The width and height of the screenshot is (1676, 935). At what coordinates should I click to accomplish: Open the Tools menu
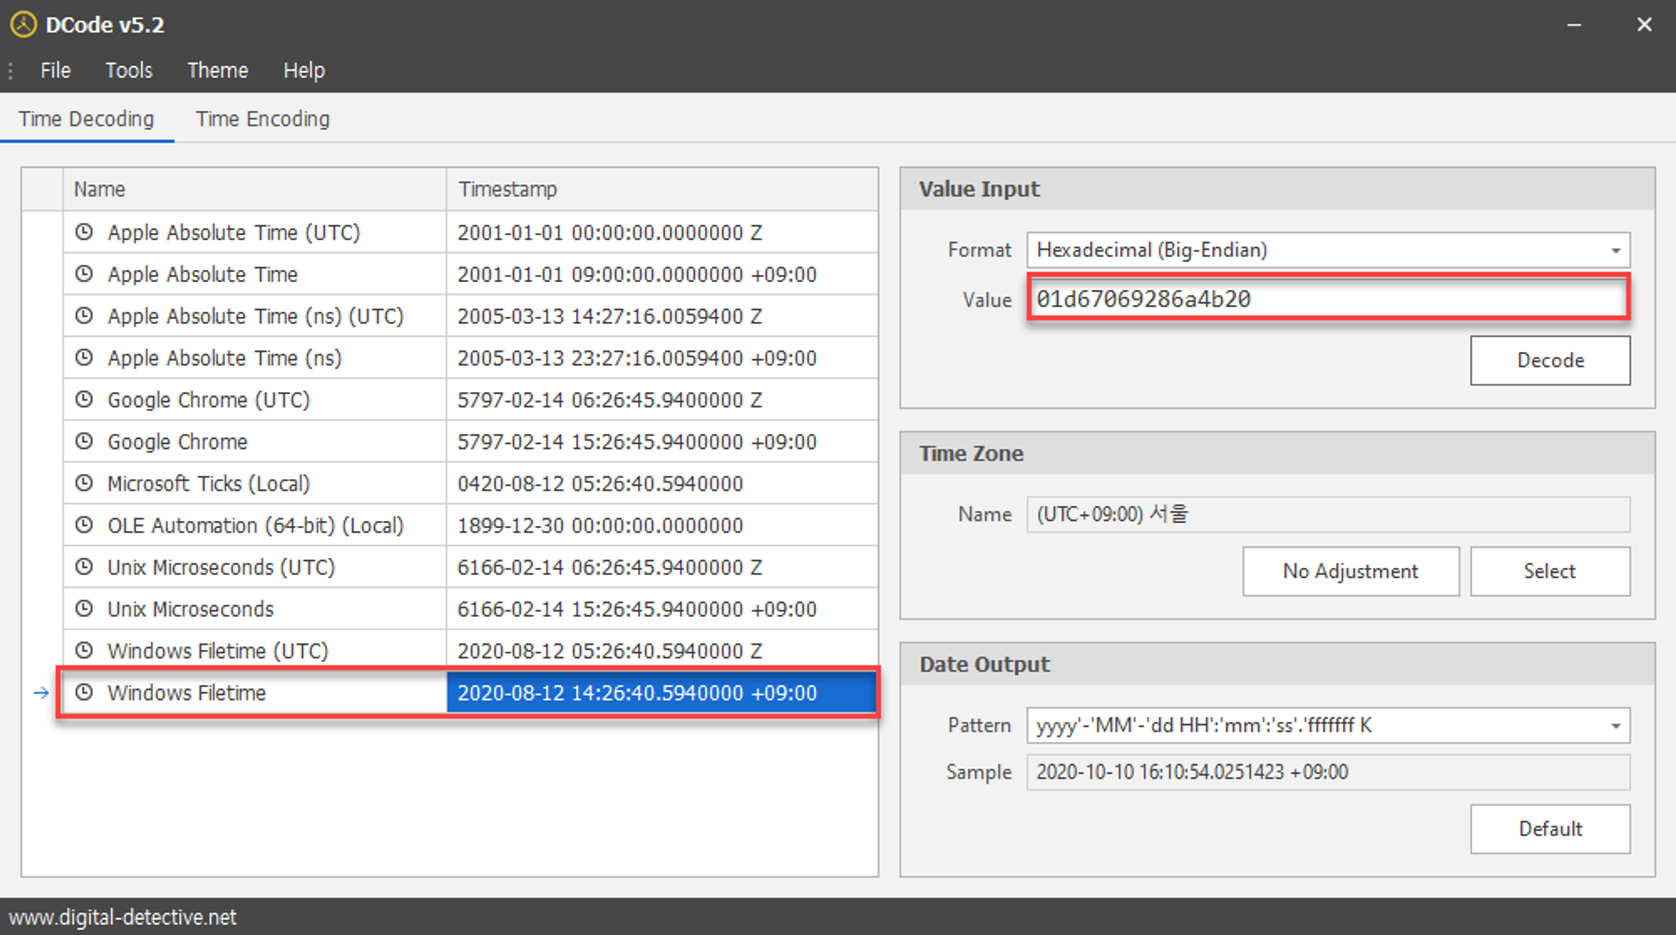[x=129, y=70]
